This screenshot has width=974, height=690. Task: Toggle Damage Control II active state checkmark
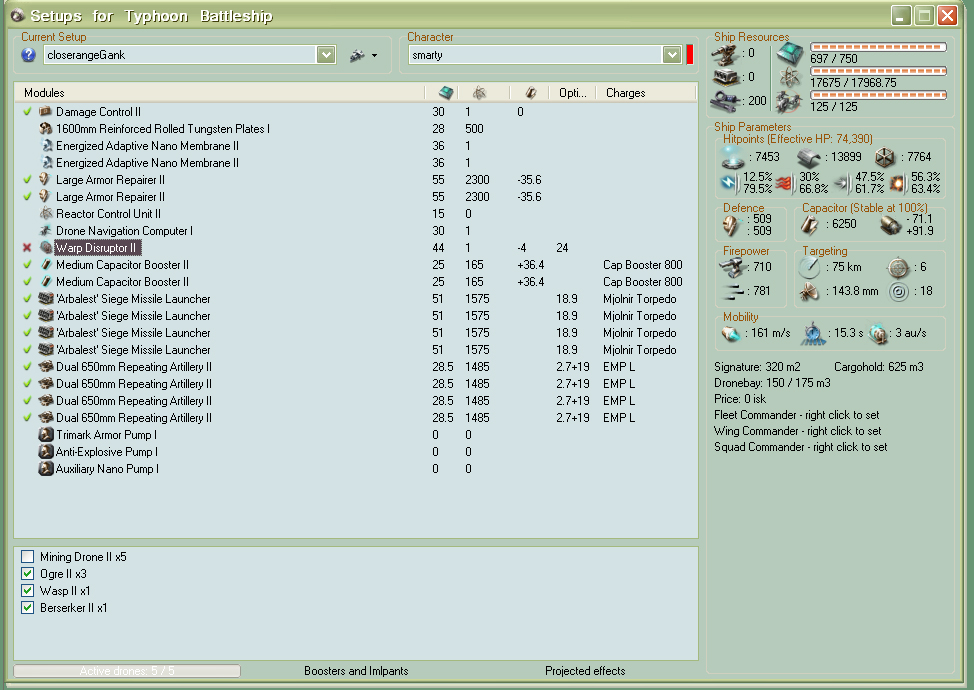[x=28, y=112]
